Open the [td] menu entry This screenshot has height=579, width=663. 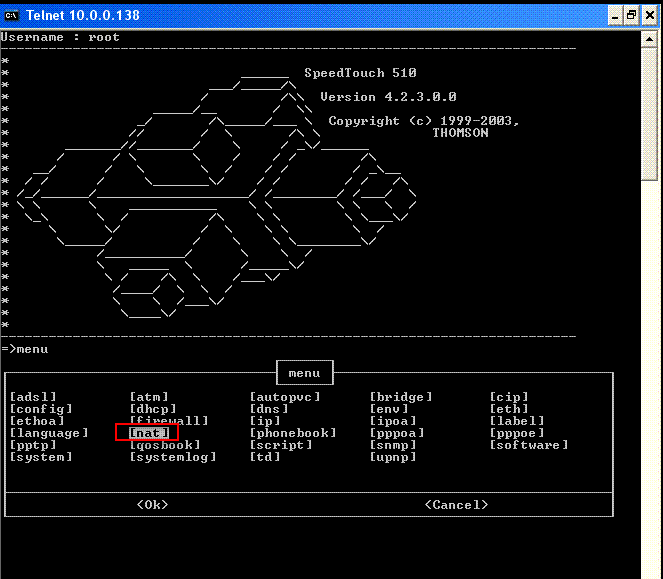point(265,457)
